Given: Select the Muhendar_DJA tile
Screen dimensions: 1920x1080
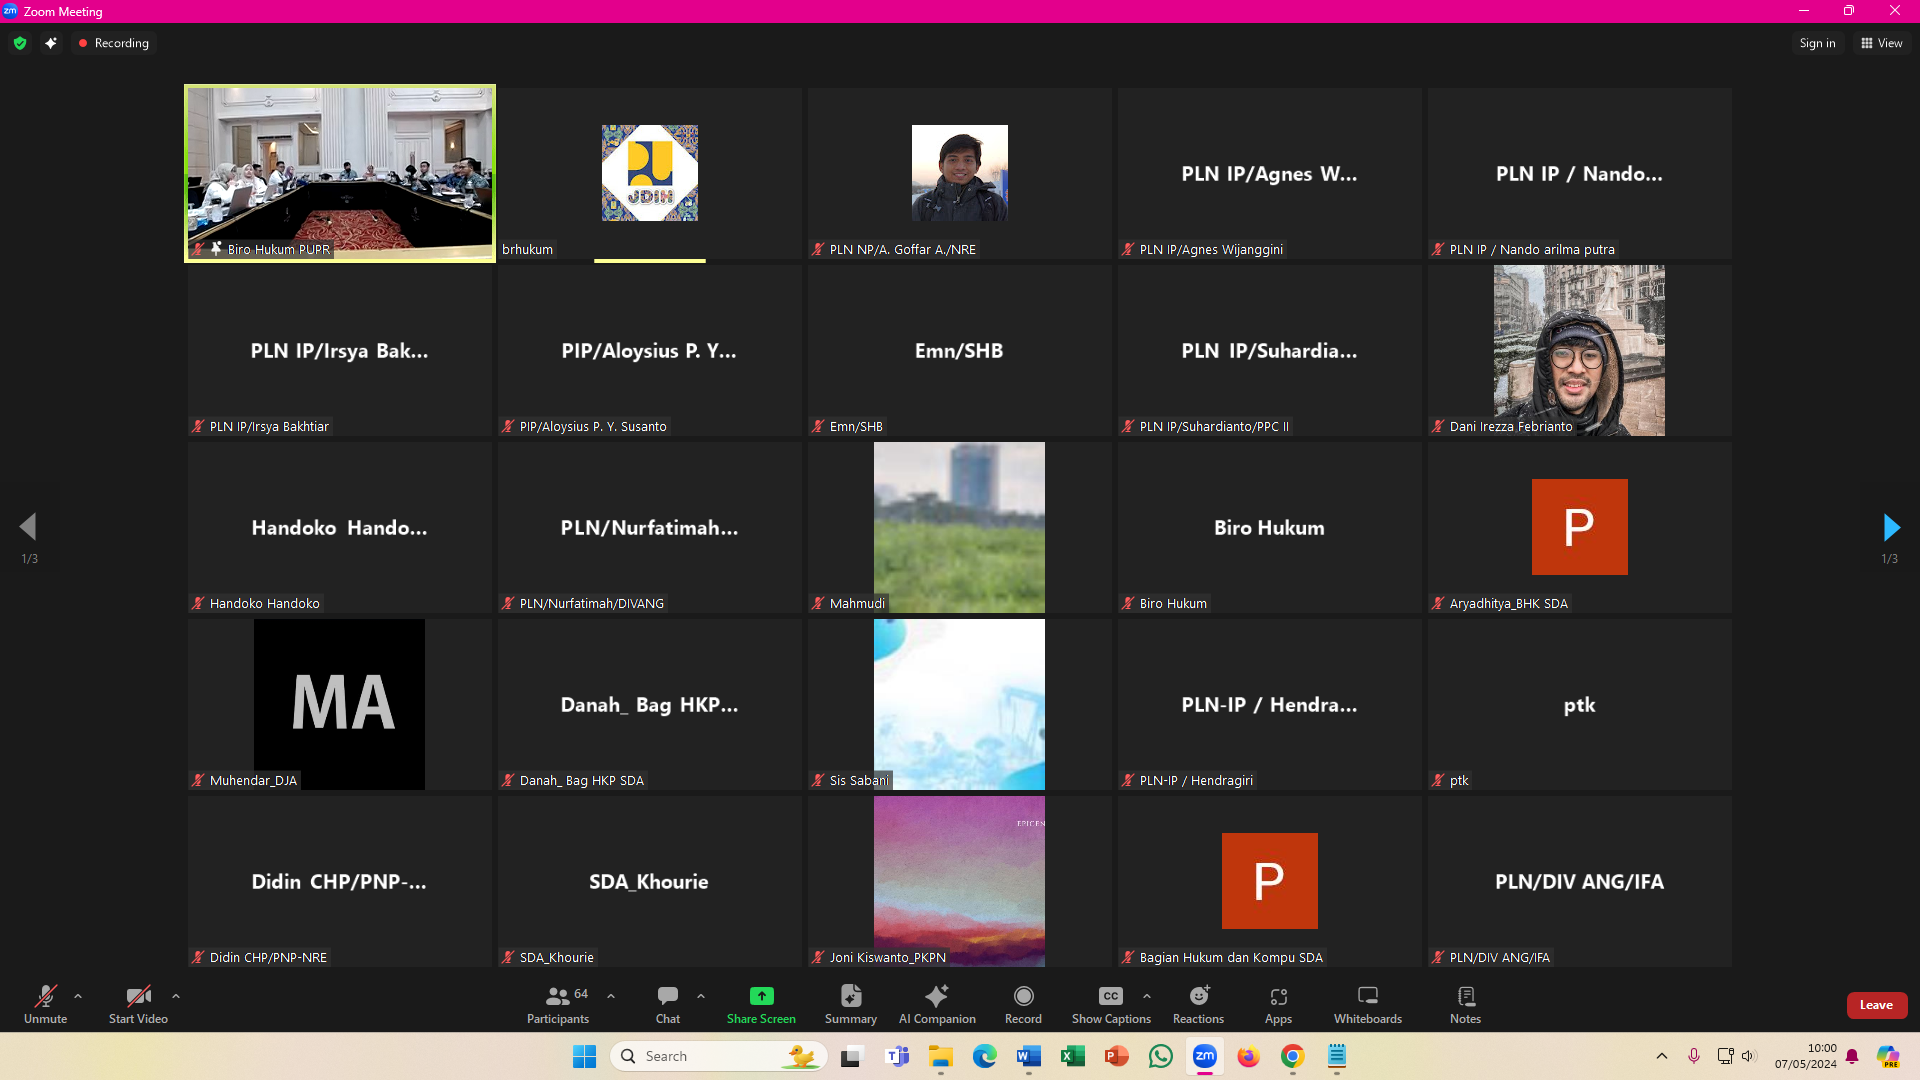Looking at the screenshot, I should tap(340, 704).
